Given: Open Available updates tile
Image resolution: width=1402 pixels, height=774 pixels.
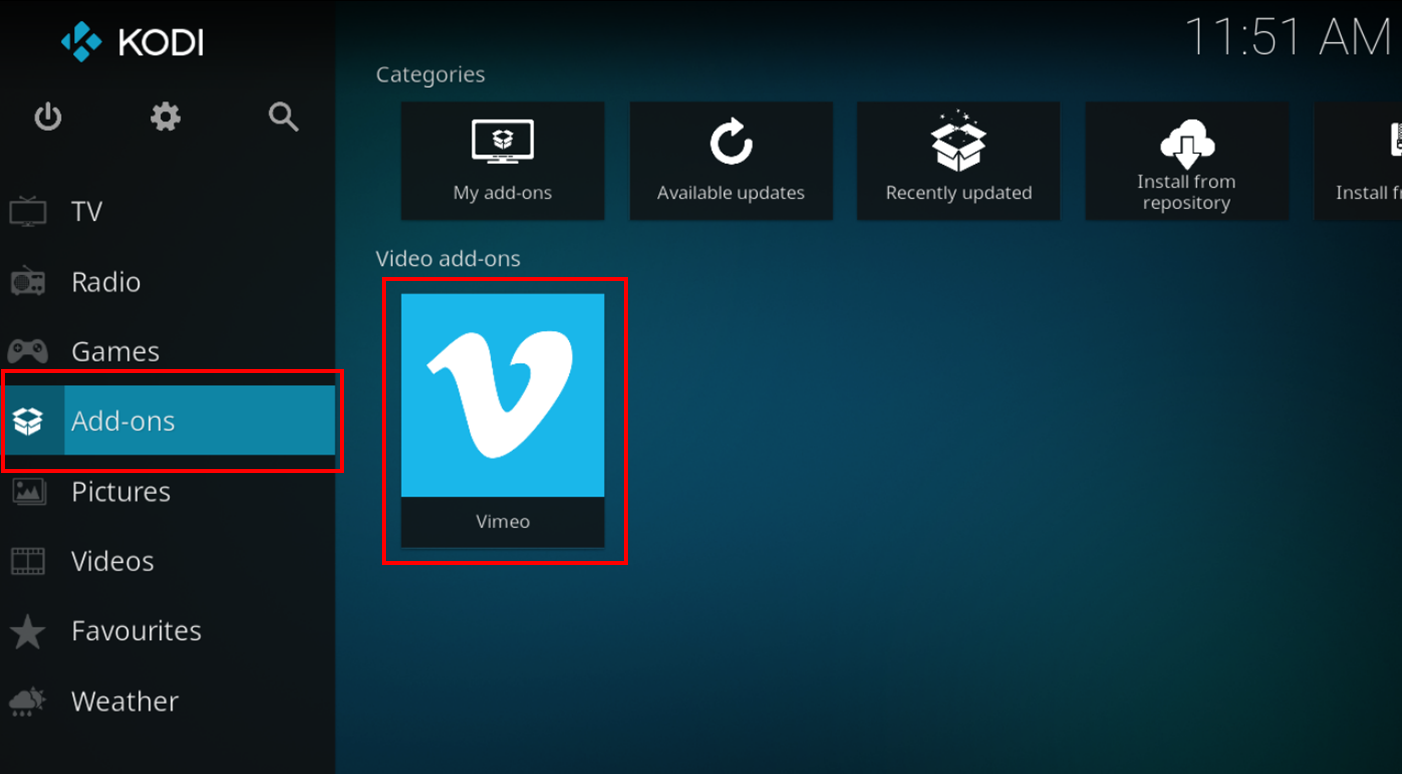Looking at the screenshot, I should point(731,161).
